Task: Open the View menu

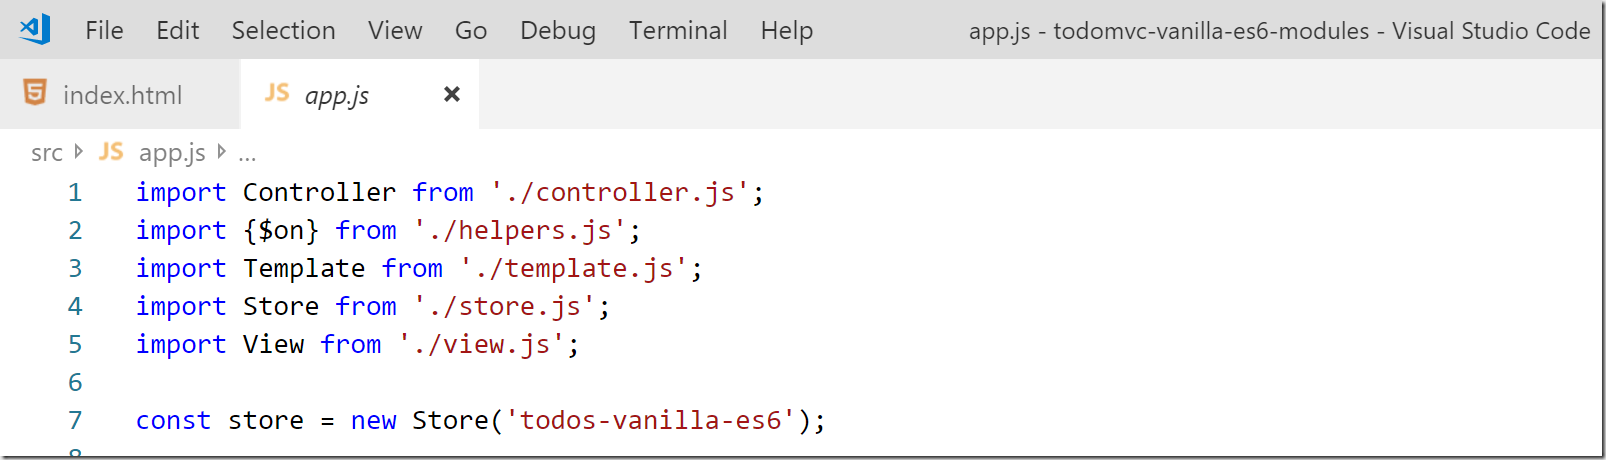Action: point(395,31)
